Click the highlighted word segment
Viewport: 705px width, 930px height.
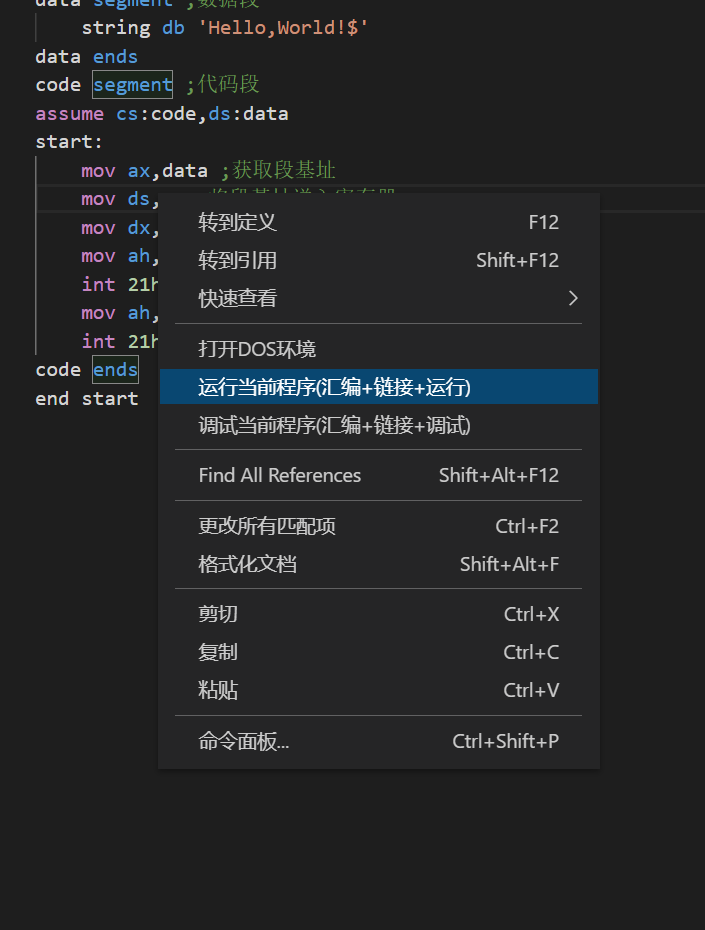132,84
